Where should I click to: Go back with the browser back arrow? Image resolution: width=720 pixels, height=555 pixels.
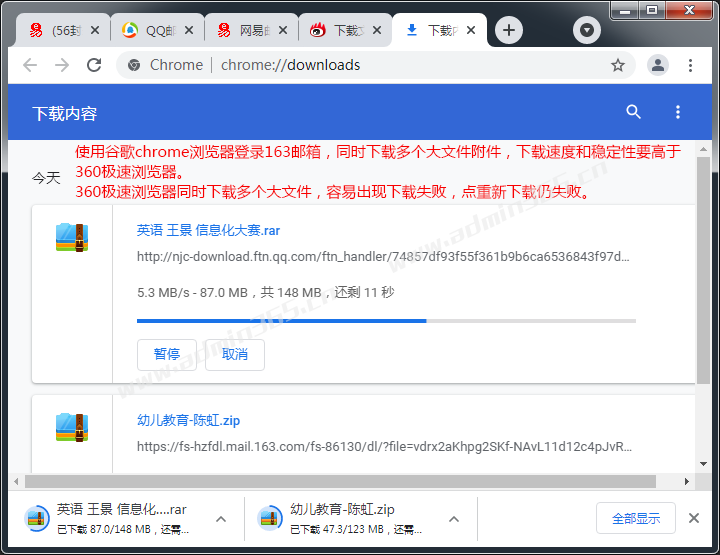click(30, 65)
